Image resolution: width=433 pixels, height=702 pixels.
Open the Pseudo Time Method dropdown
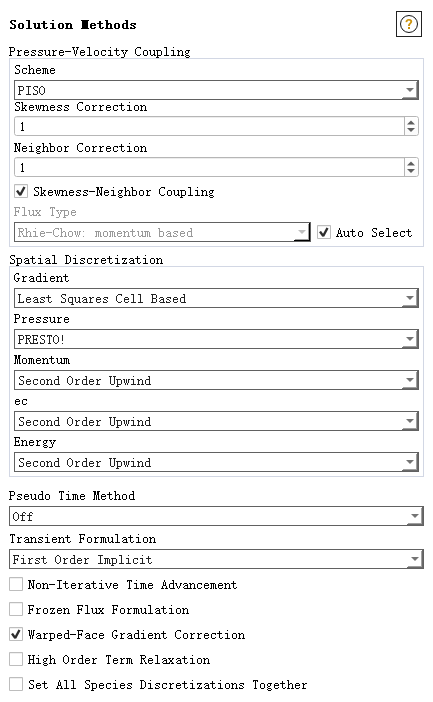pos(216,516)
